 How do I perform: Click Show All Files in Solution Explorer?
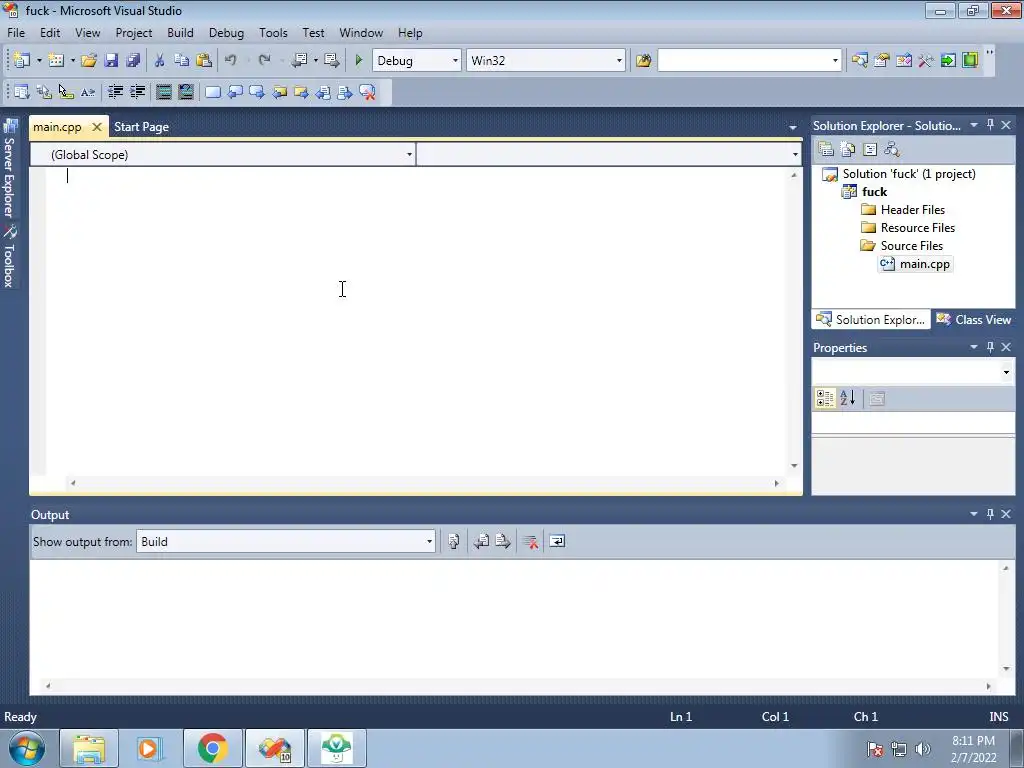[x=848, y=150]
